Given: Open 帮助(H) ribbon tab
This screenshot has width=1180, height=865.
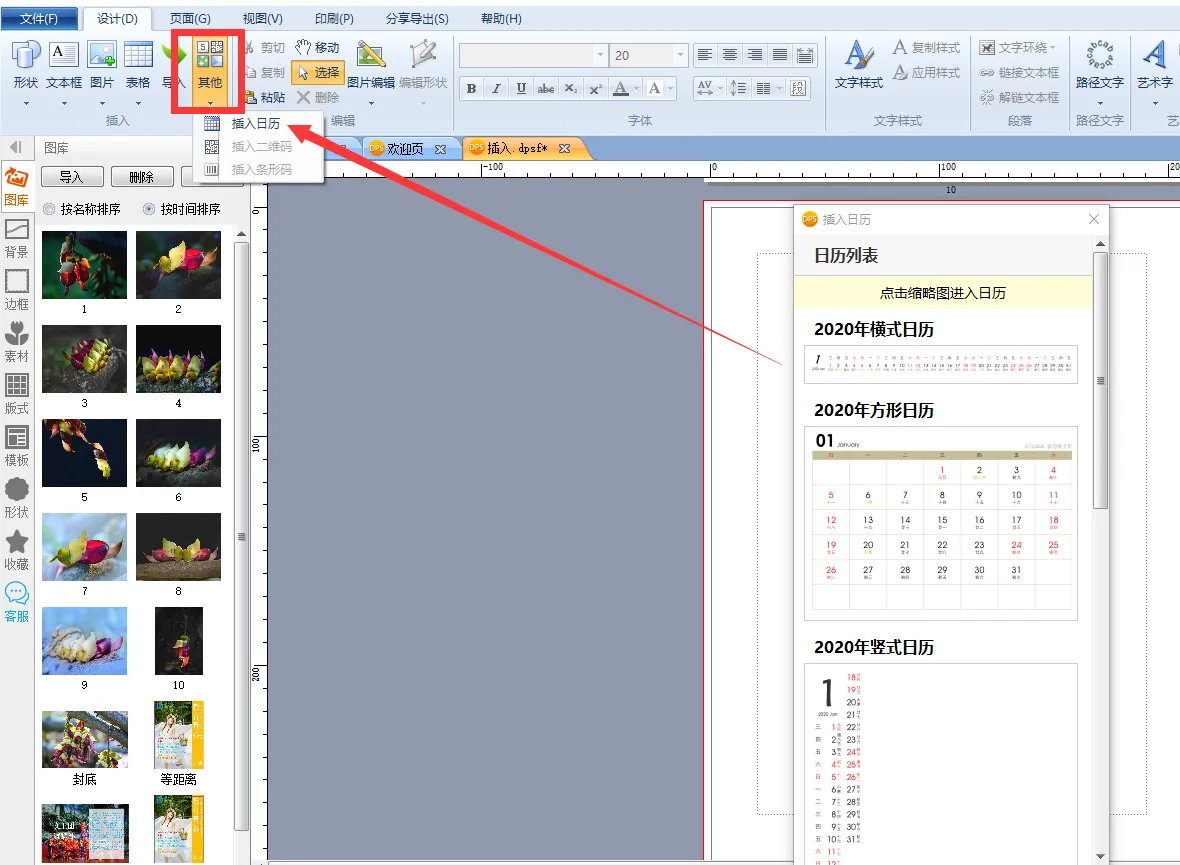Looking at the screenshot, I should pos(501,18).
